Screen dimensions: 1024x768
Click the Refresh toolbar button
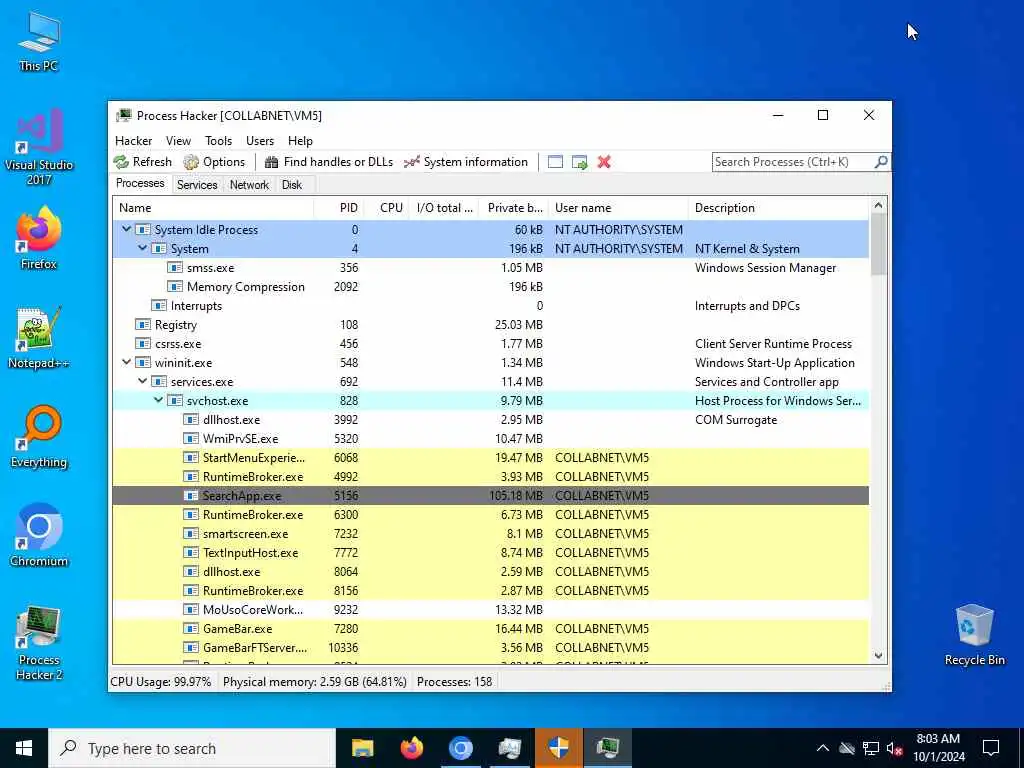pyautogui.click(x=143, y=162)
